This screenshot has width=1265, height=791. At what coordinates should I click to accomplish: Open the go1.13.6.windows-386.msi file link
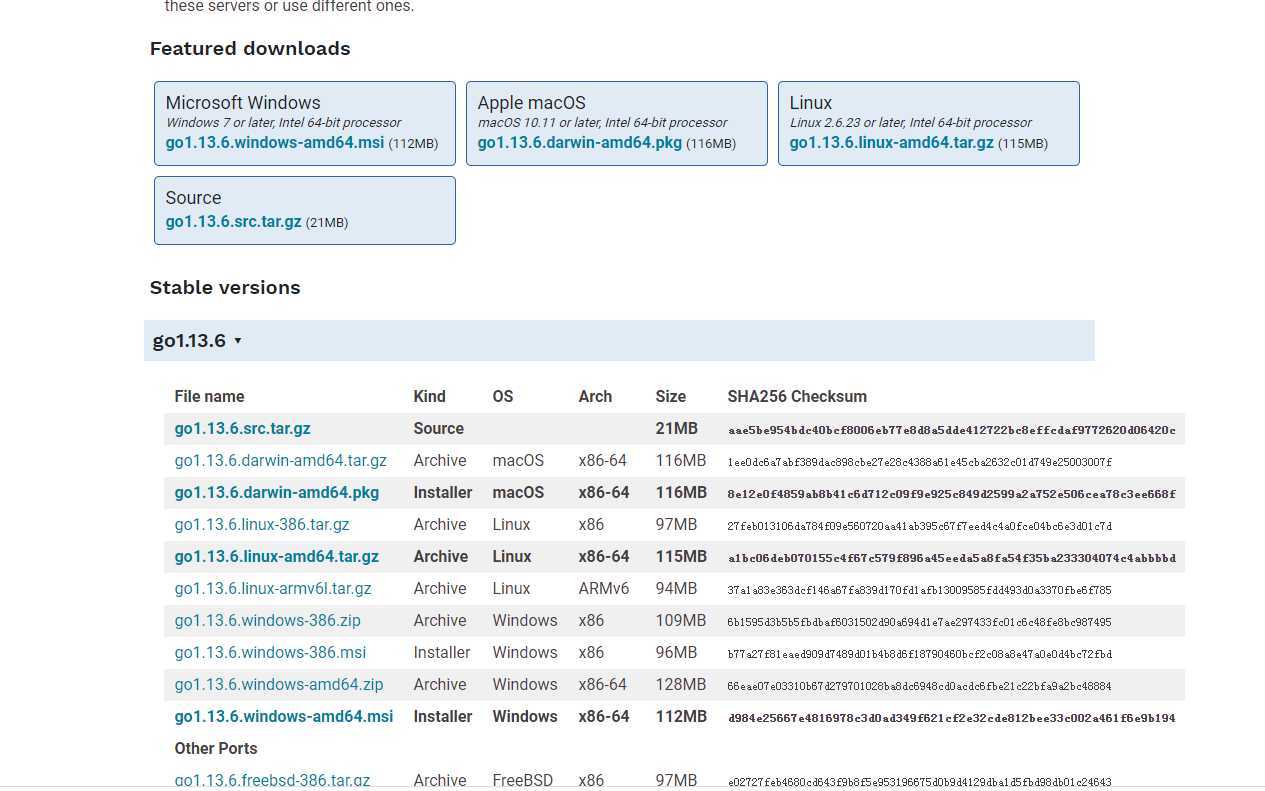coord(271,653)
